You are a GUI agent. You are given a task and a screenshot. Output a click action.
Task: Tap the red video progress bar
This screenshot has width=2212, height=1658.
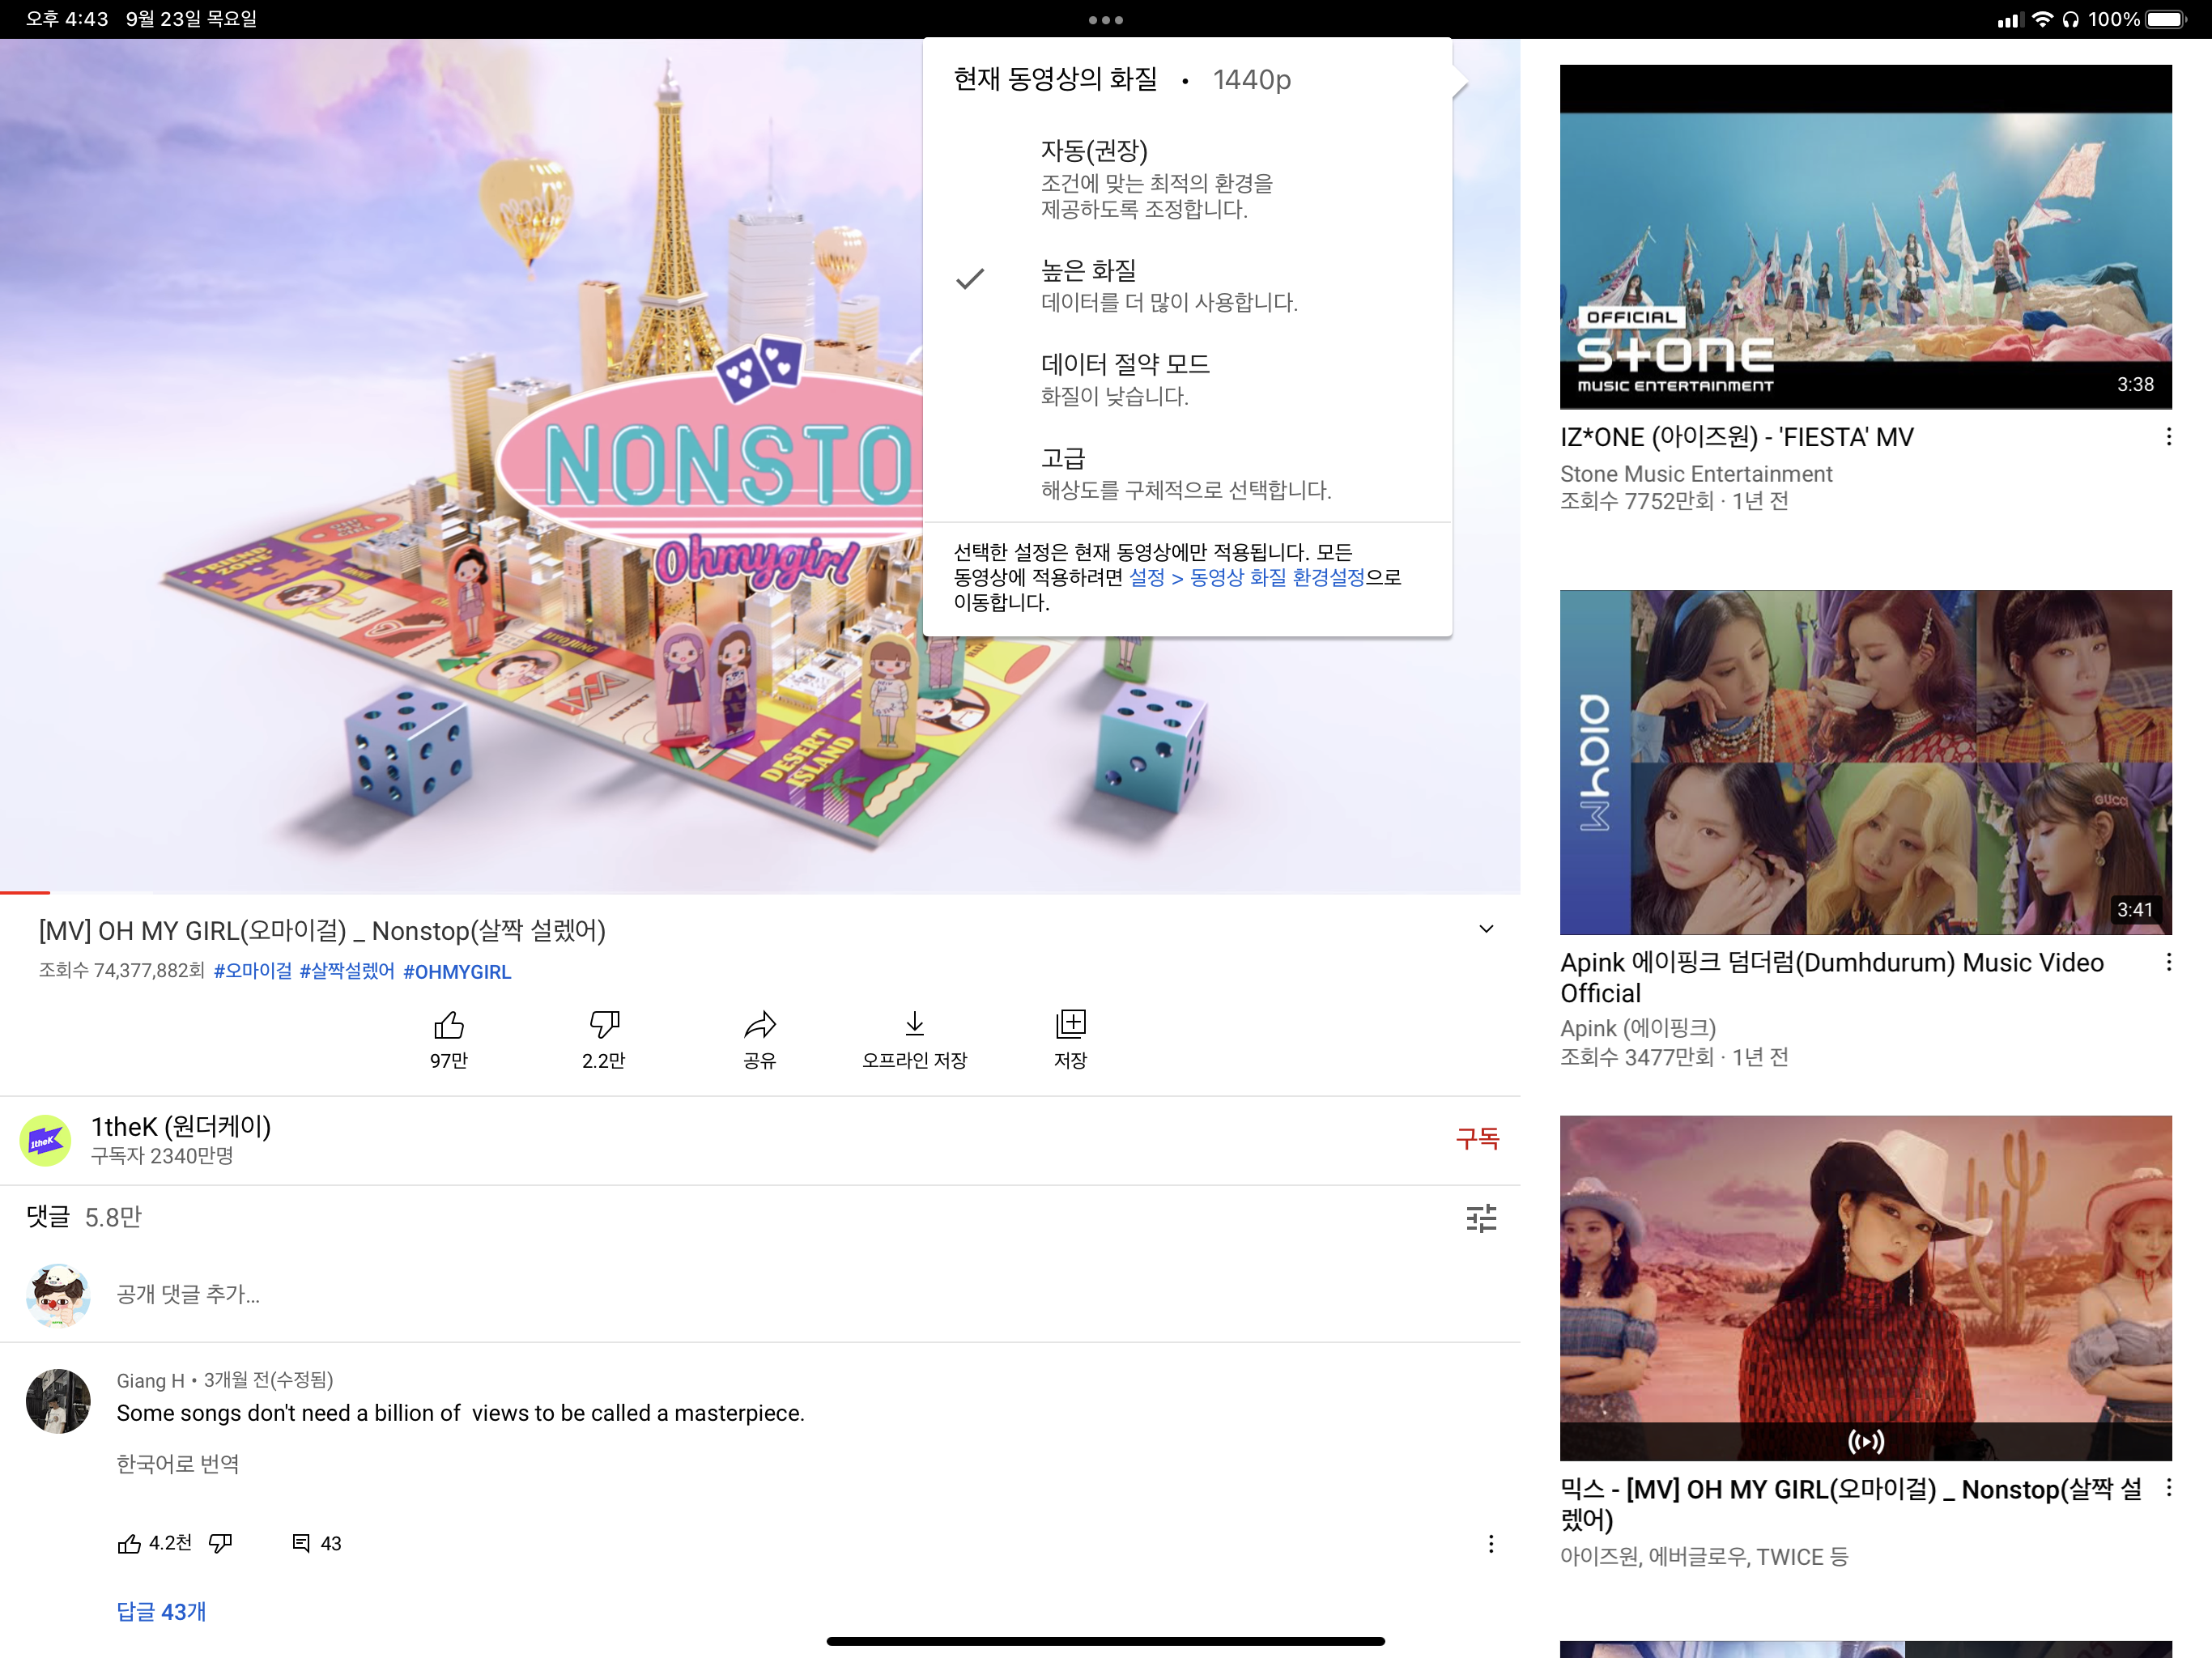coord(25,891)
